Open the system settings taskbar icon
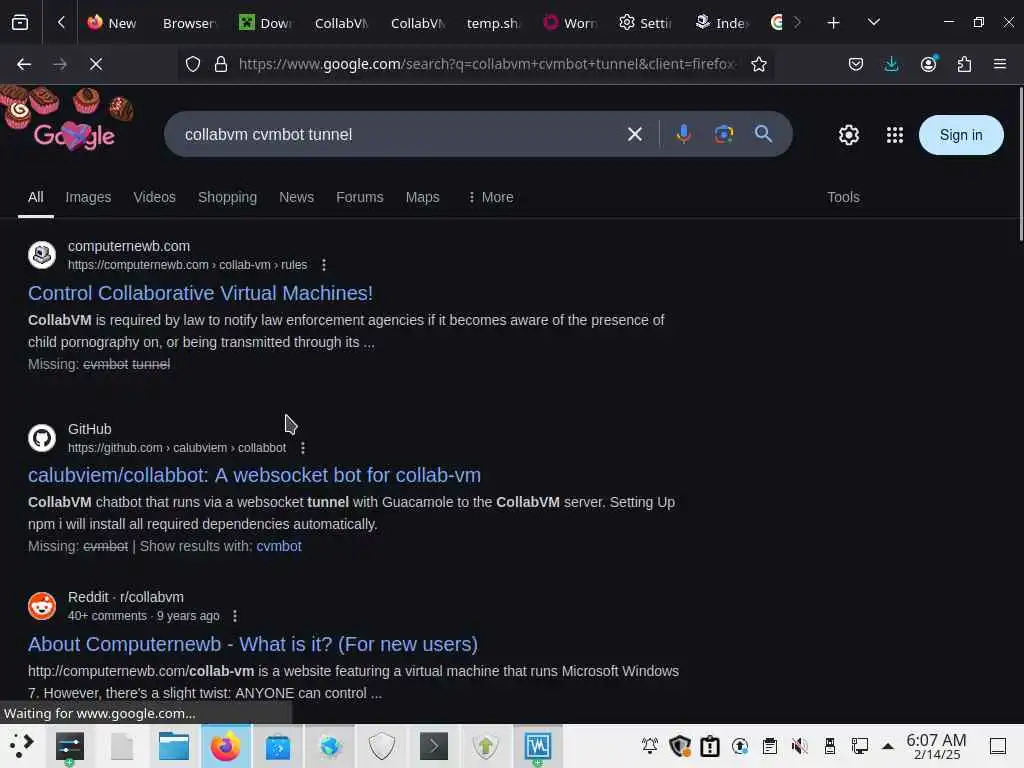The height and width of the screenshot is (768, 1024). [69, 746]
